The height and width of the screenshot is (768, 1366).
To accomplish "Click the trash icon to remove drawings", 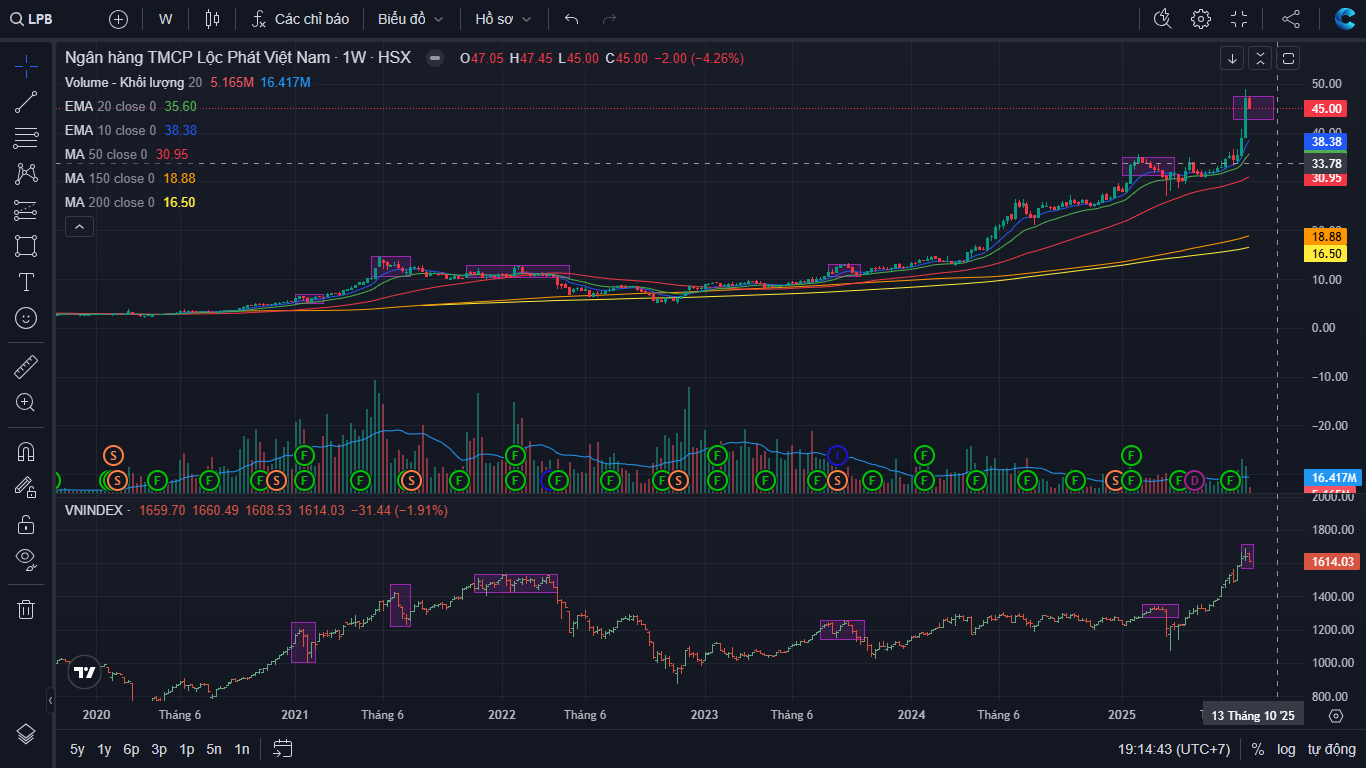I will coord(26,608).
